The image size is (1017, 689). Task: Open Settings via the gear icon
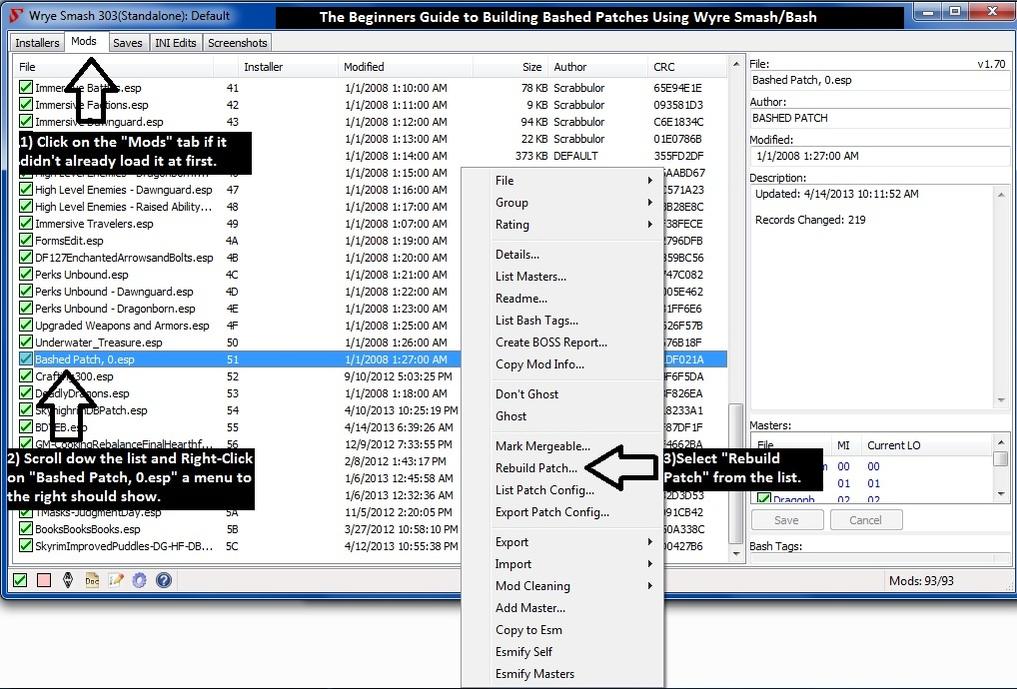pos(139,580)
